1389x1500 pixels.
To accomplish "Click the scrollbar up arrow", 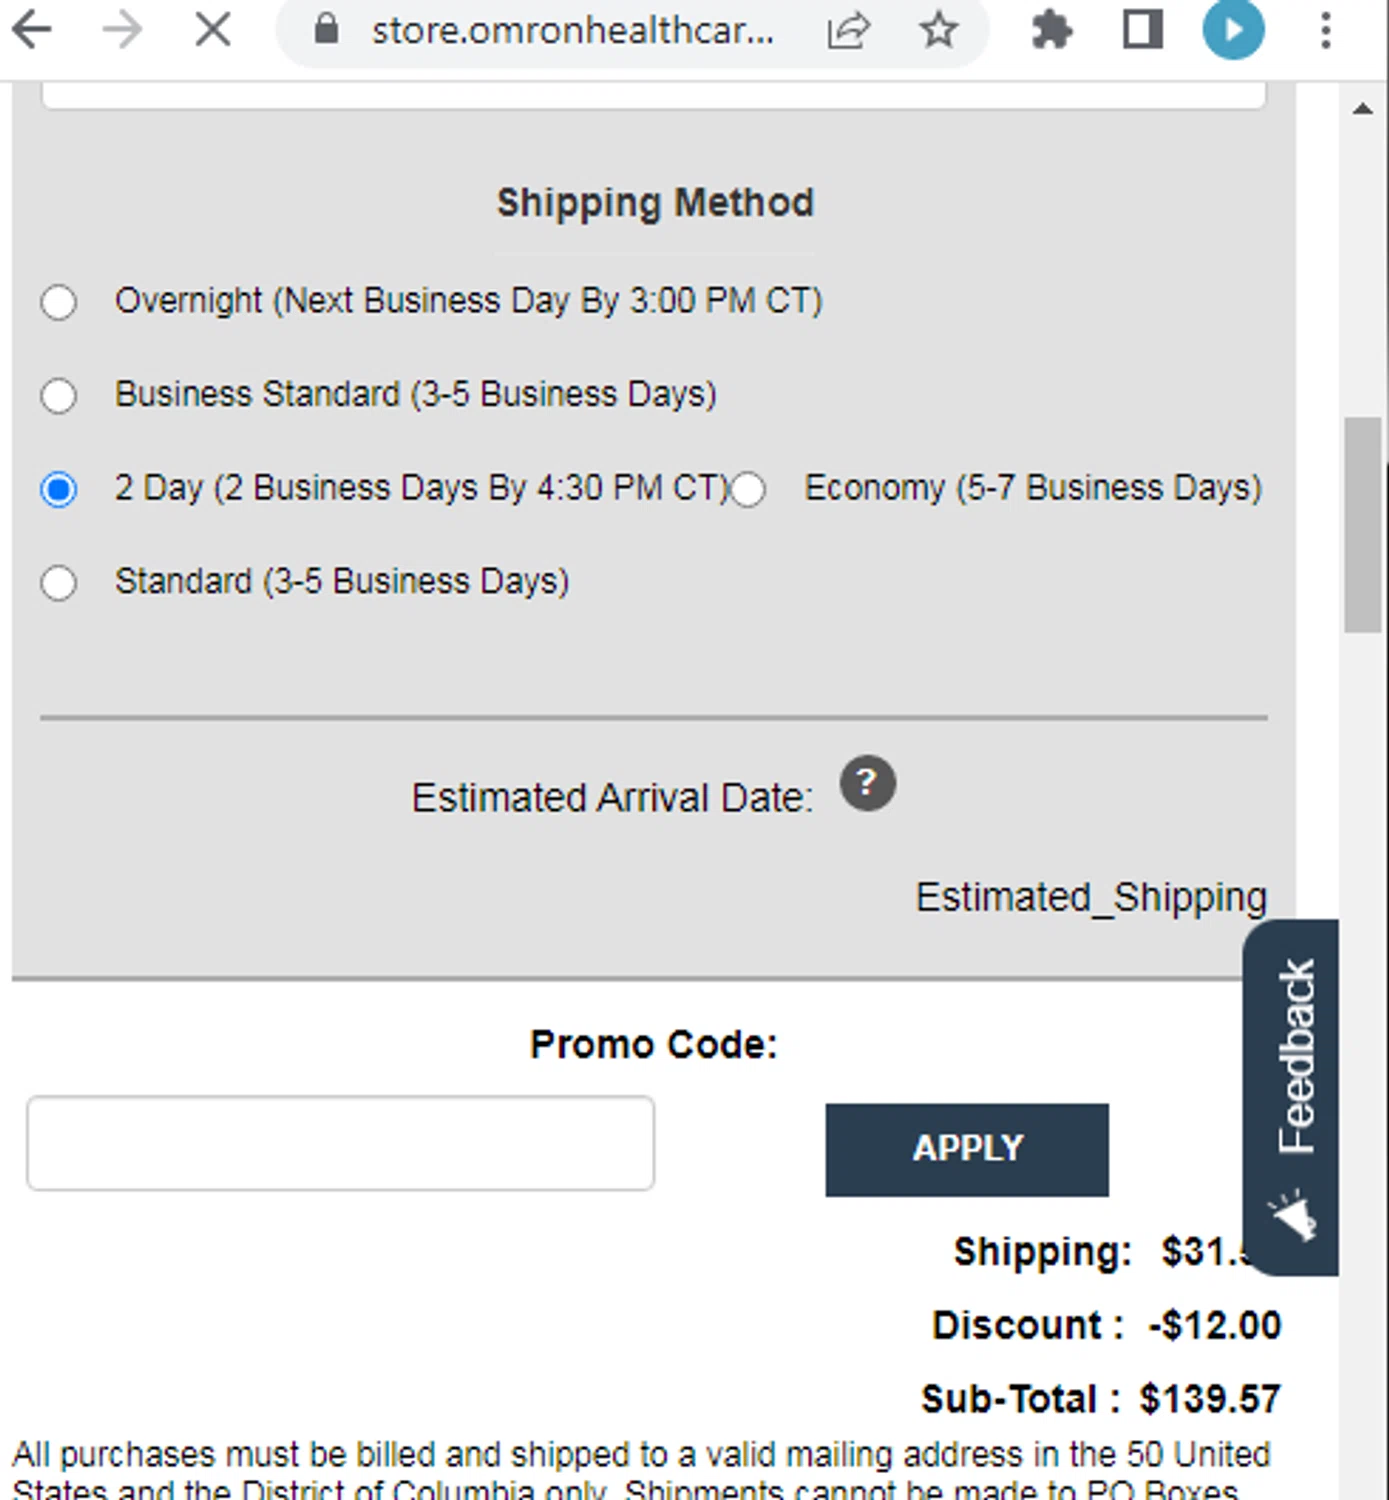I will pos(1363,108).
